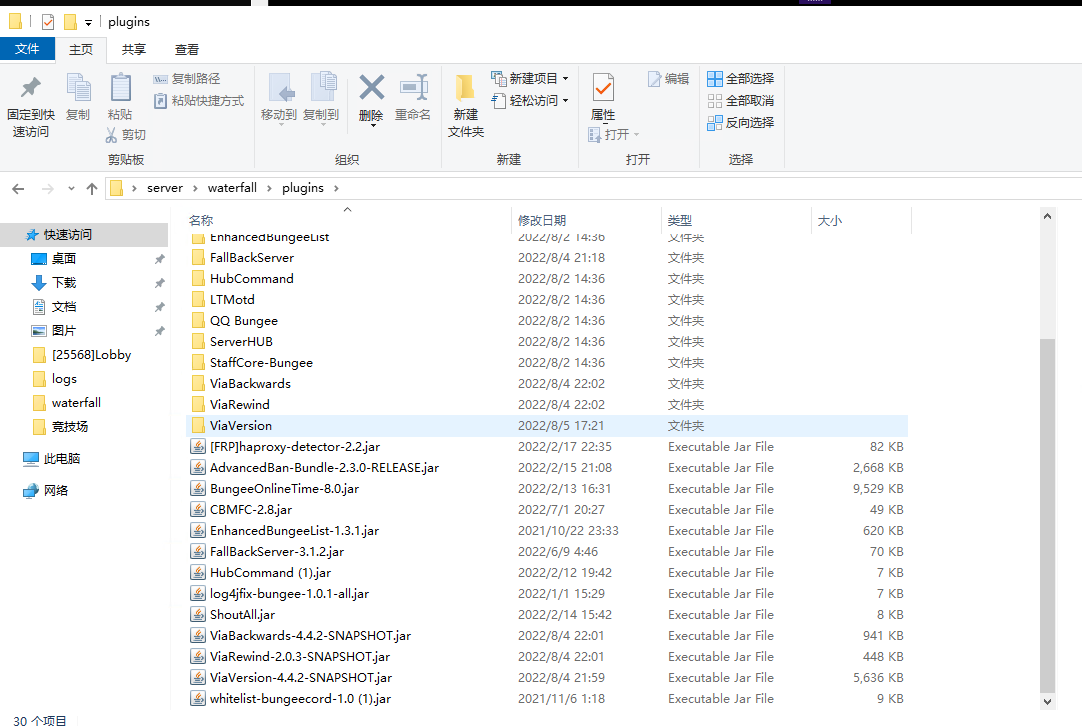Click Select None (全部取消)
The image size is (1082, 726).
tap(741, 101)
